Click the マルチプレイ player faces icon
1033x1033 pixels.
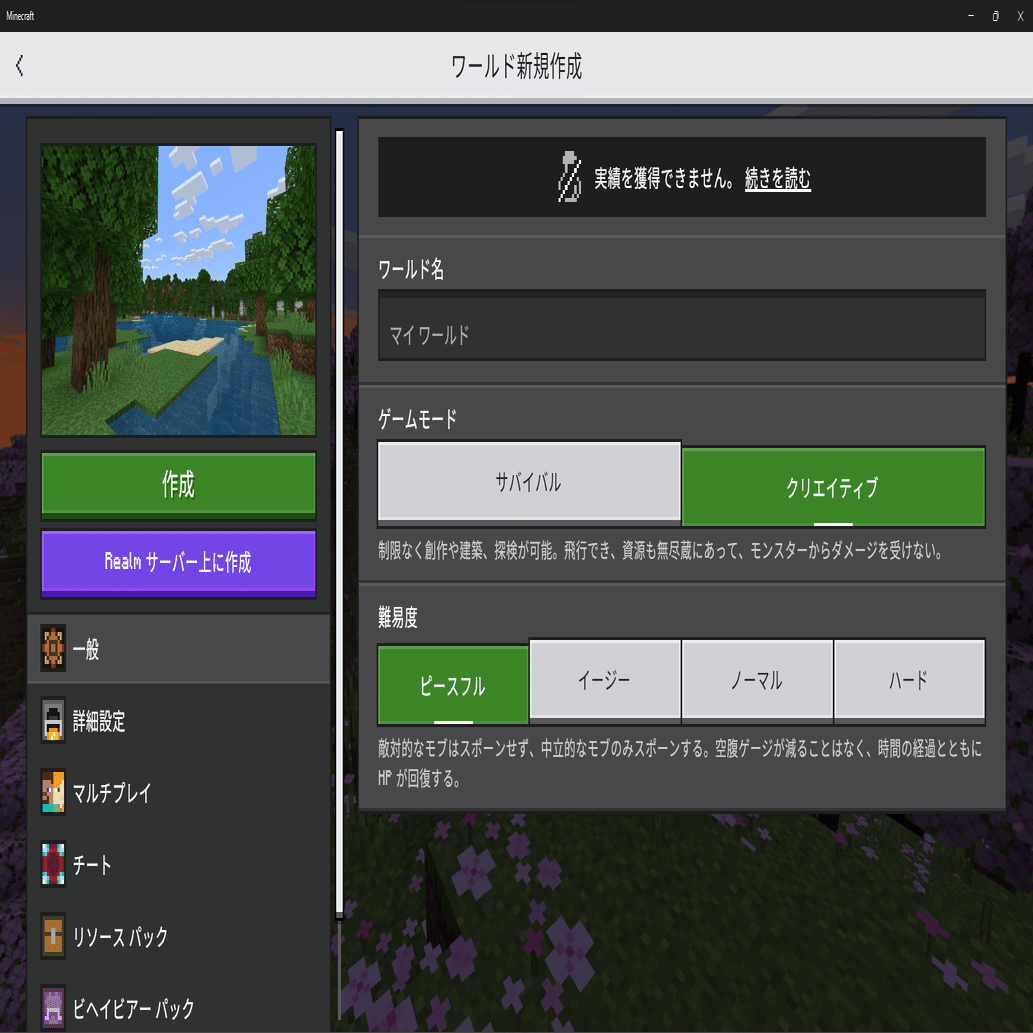tap(53, 792)
